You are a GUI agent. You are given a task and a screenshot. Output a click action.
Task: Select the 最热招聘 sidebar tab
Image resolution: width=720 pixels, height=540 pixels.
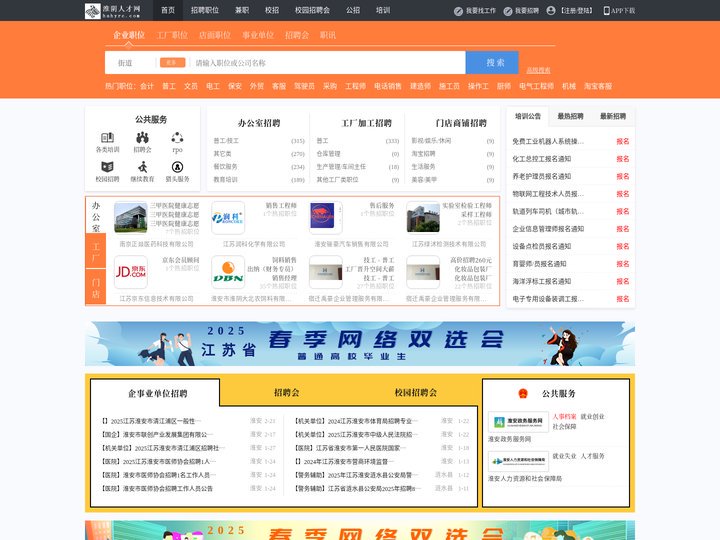tap(570, 116)
